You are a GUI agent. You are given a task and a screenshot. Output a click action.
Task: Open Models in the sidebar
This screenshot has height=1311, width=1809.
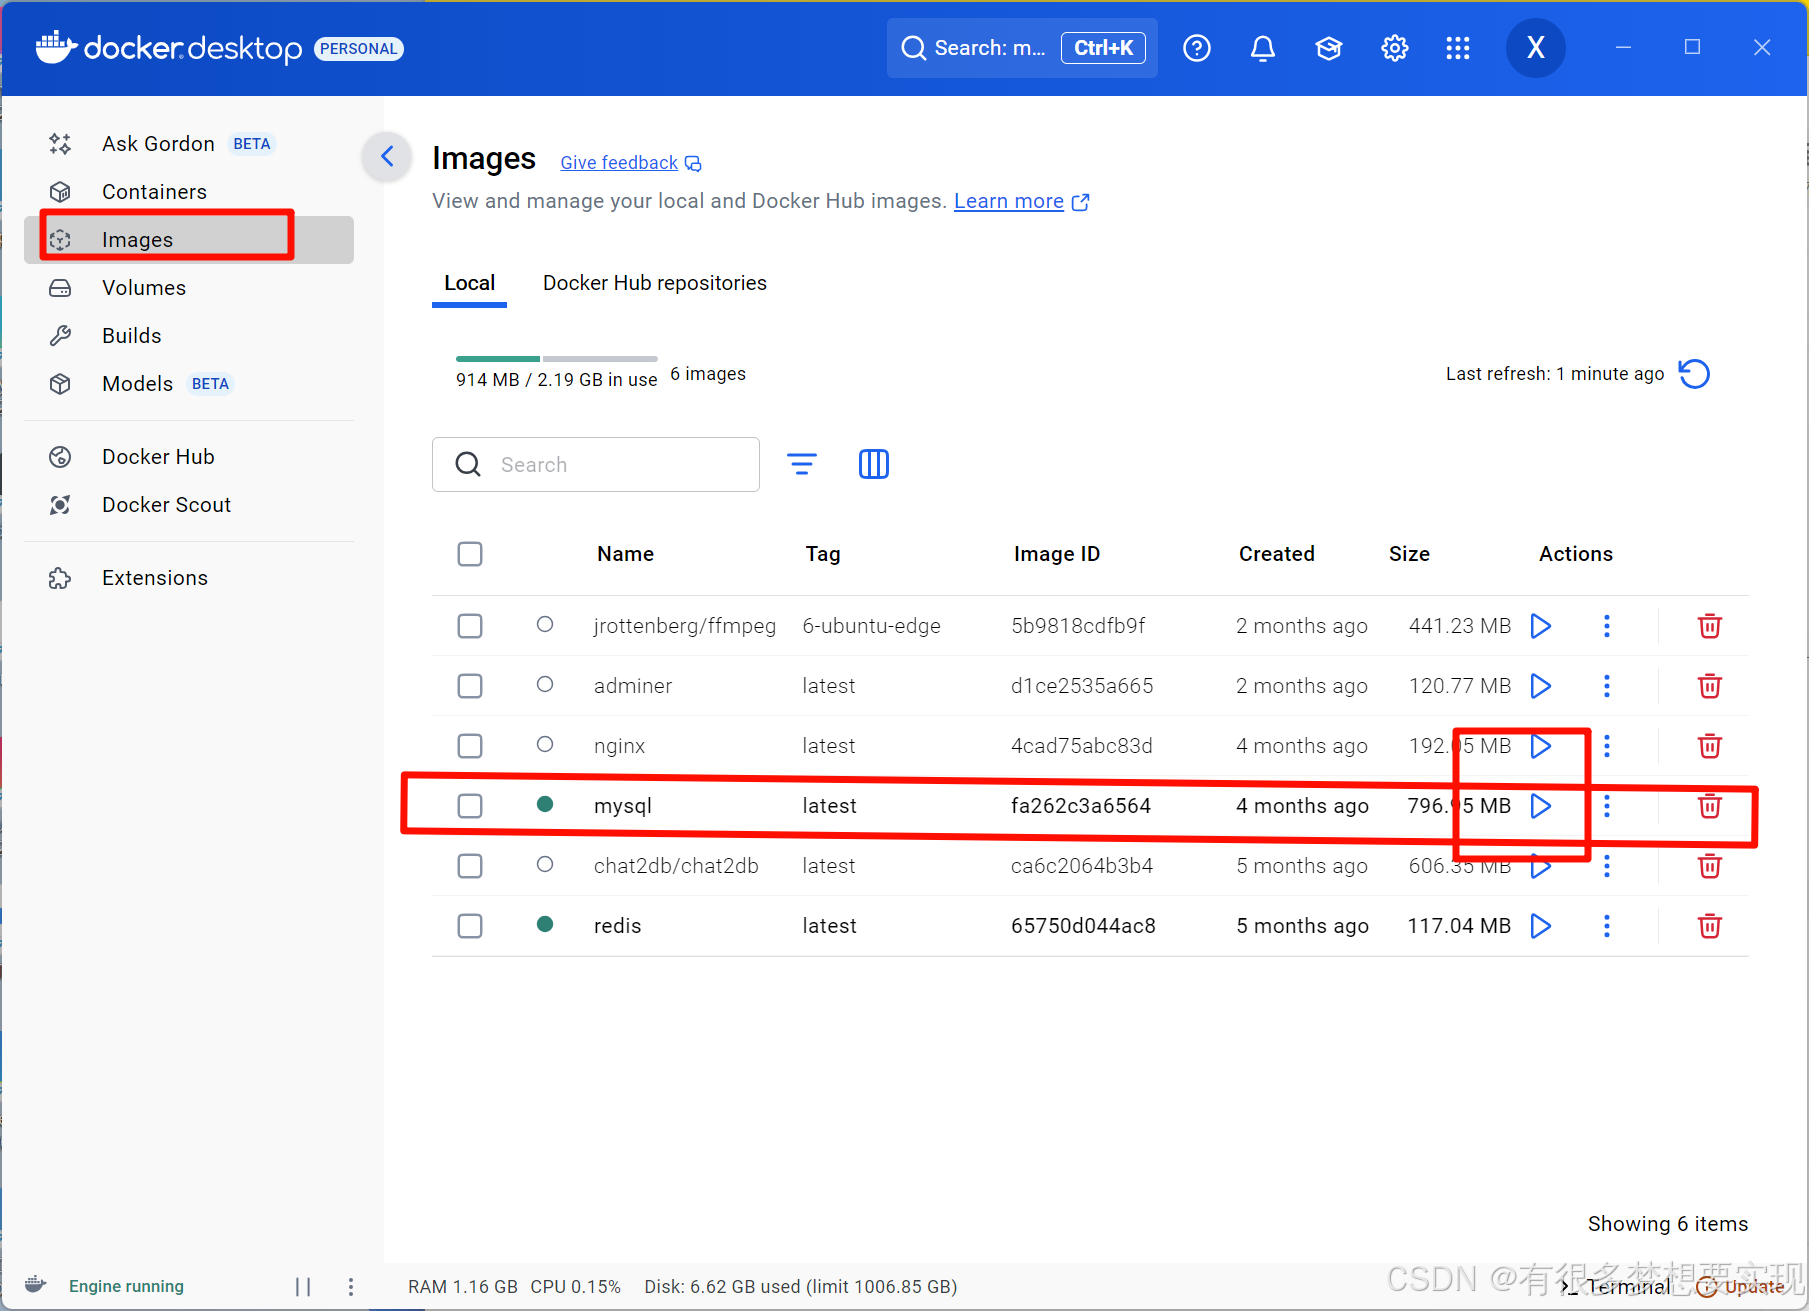[189, 384]
